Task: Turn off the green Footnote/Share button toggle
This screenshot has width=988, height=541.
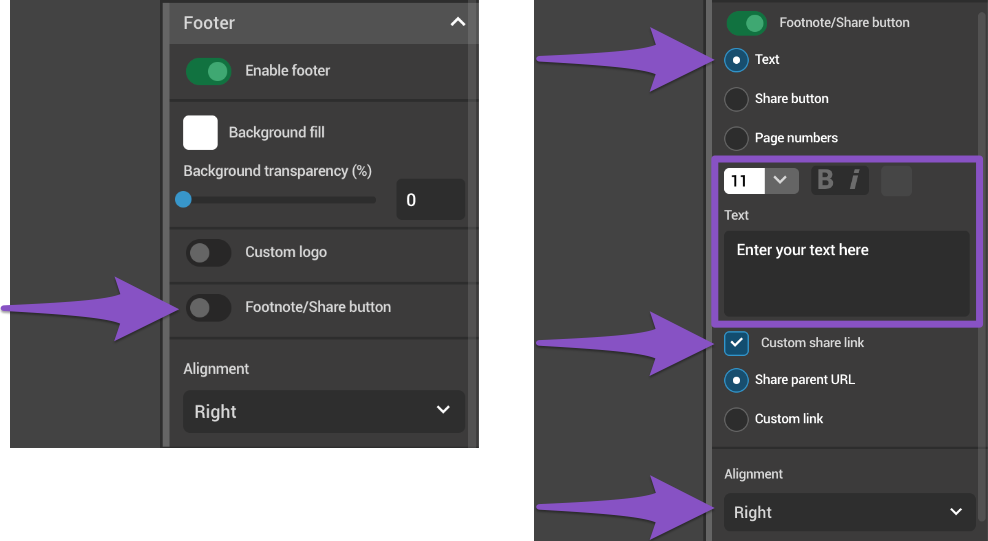Action: pyautogui.click(x=746, y=23)
